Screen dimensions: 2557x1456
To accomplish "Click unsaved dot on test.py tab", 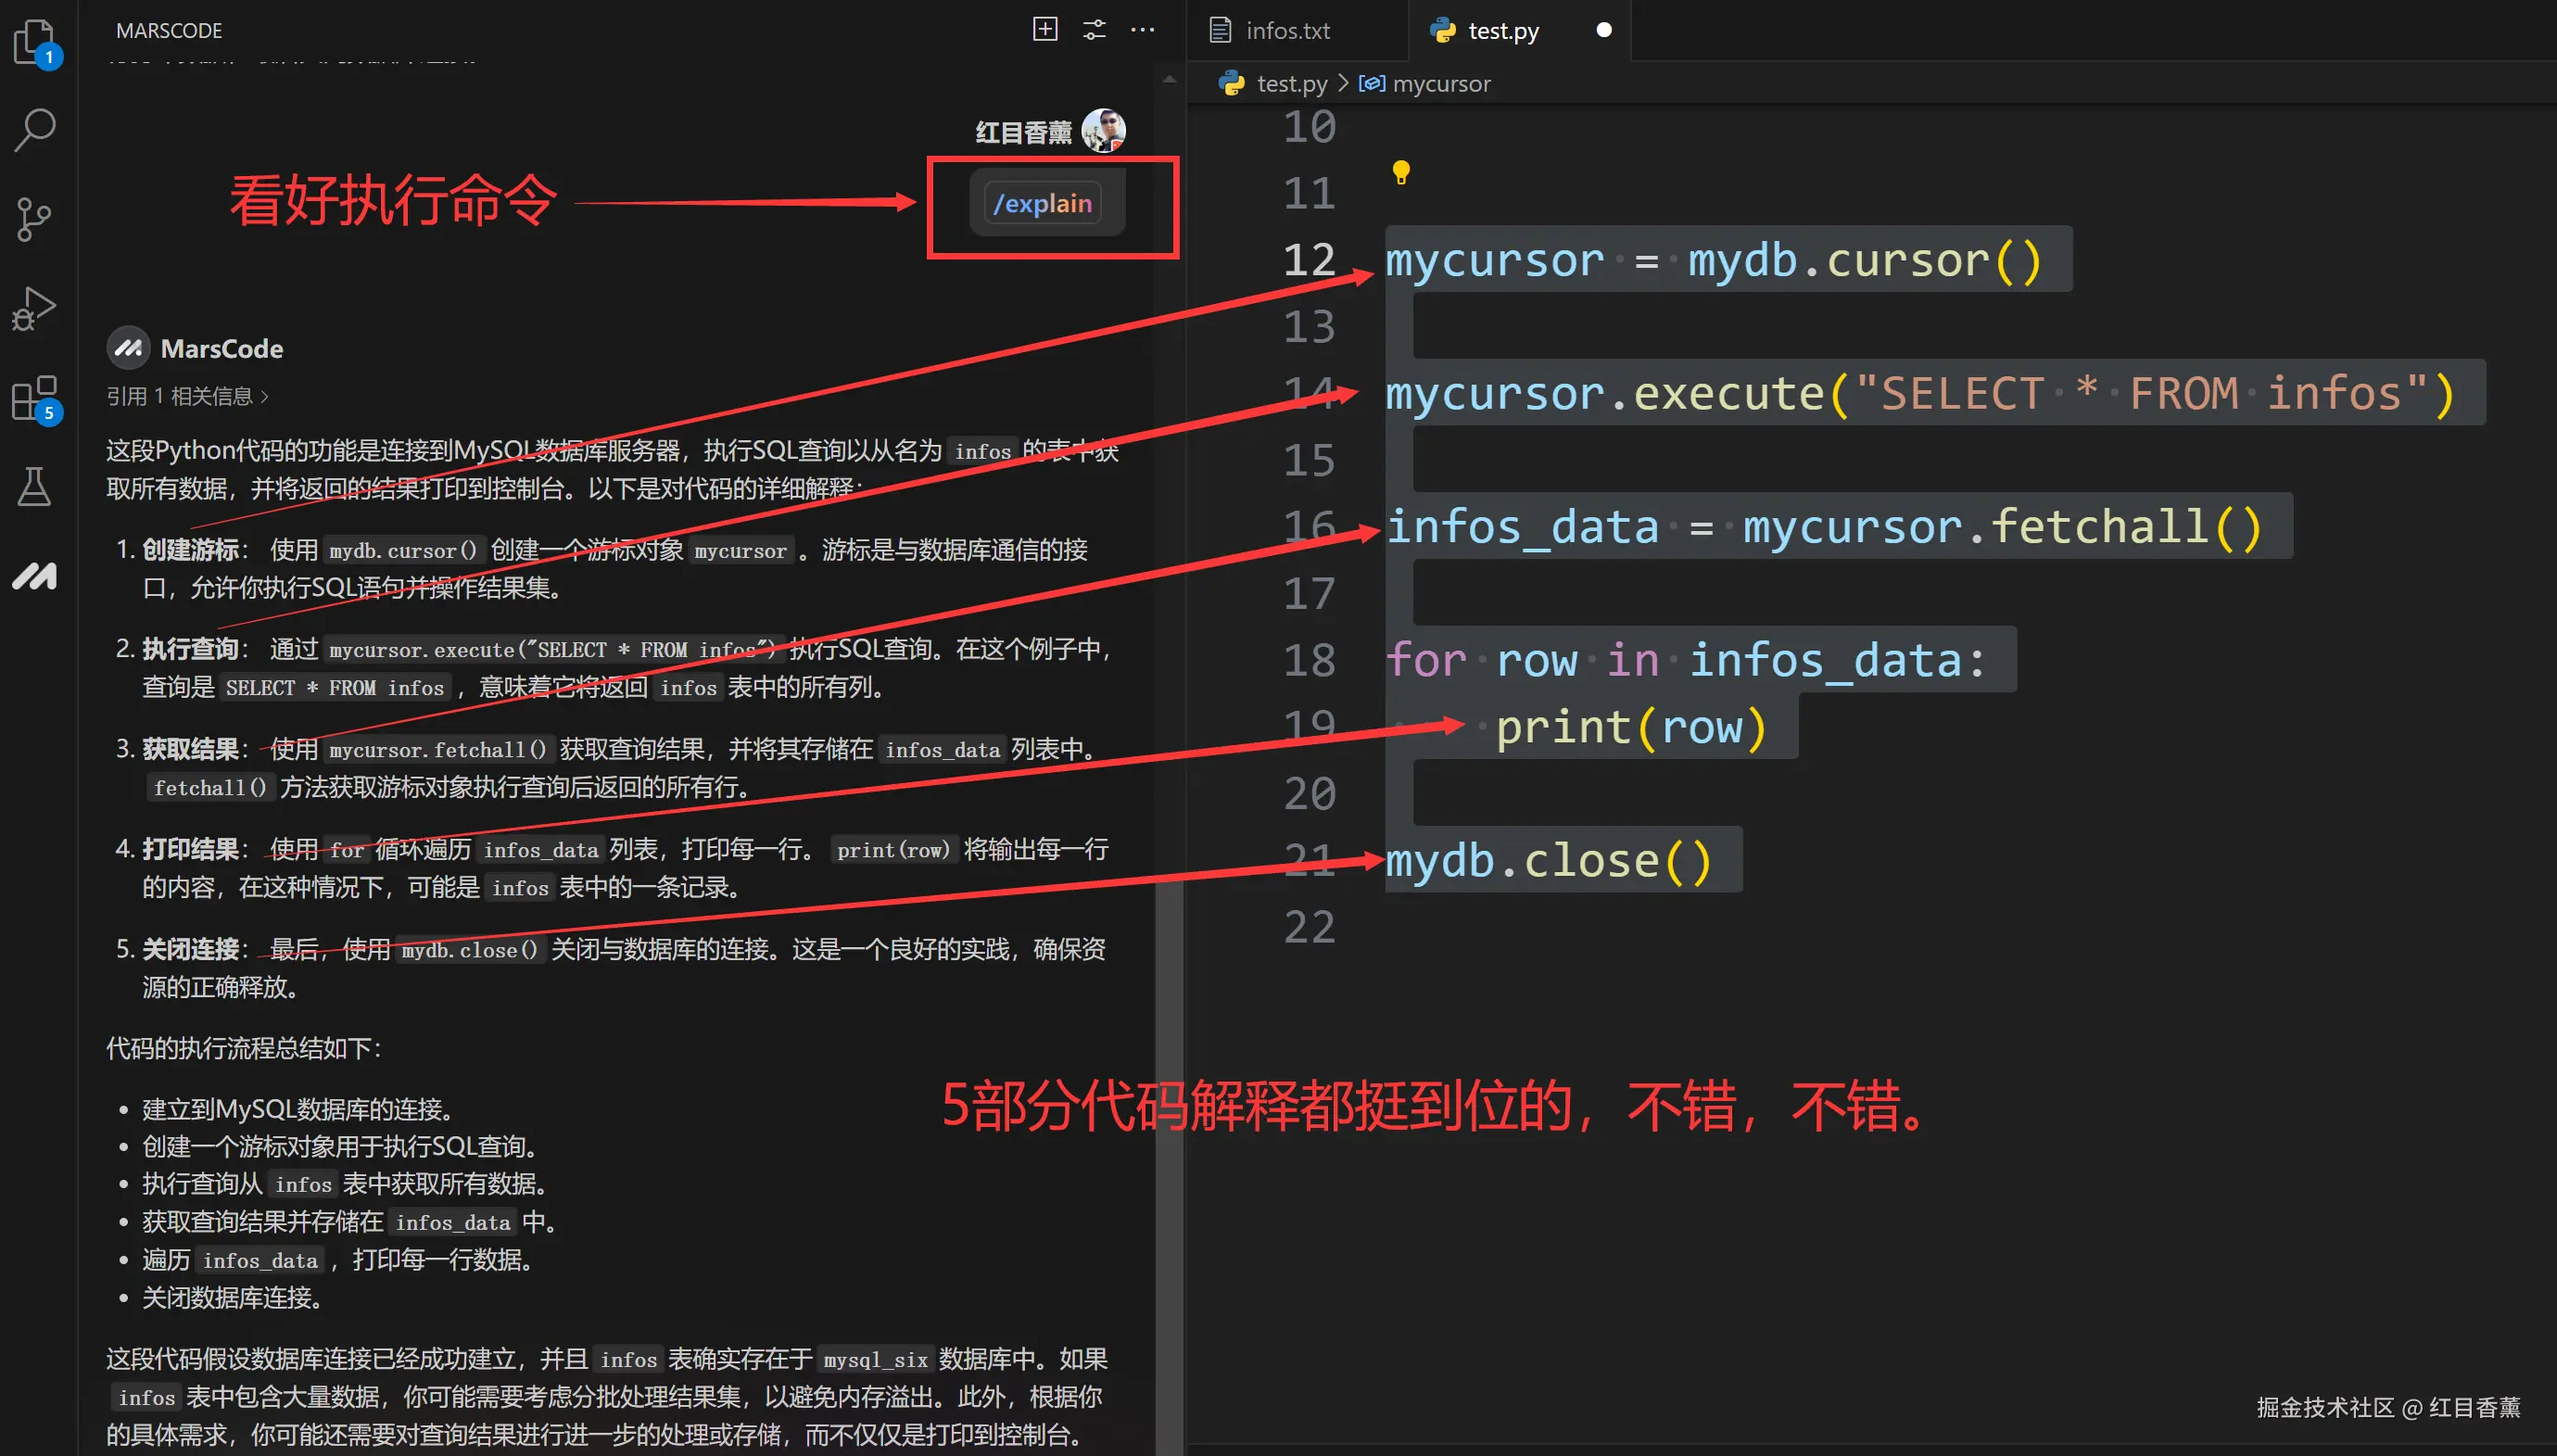I will click(1604, 30).
